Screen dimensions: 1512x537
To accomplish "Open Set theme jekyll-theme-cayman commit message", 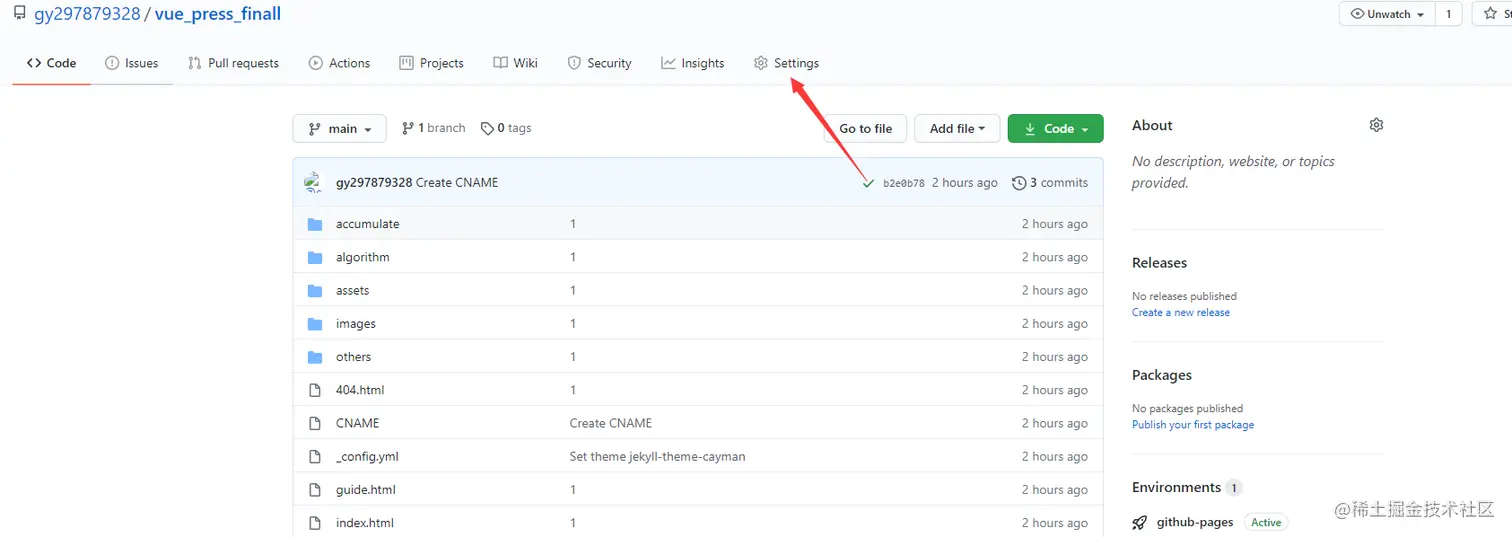I will (657, 456).
